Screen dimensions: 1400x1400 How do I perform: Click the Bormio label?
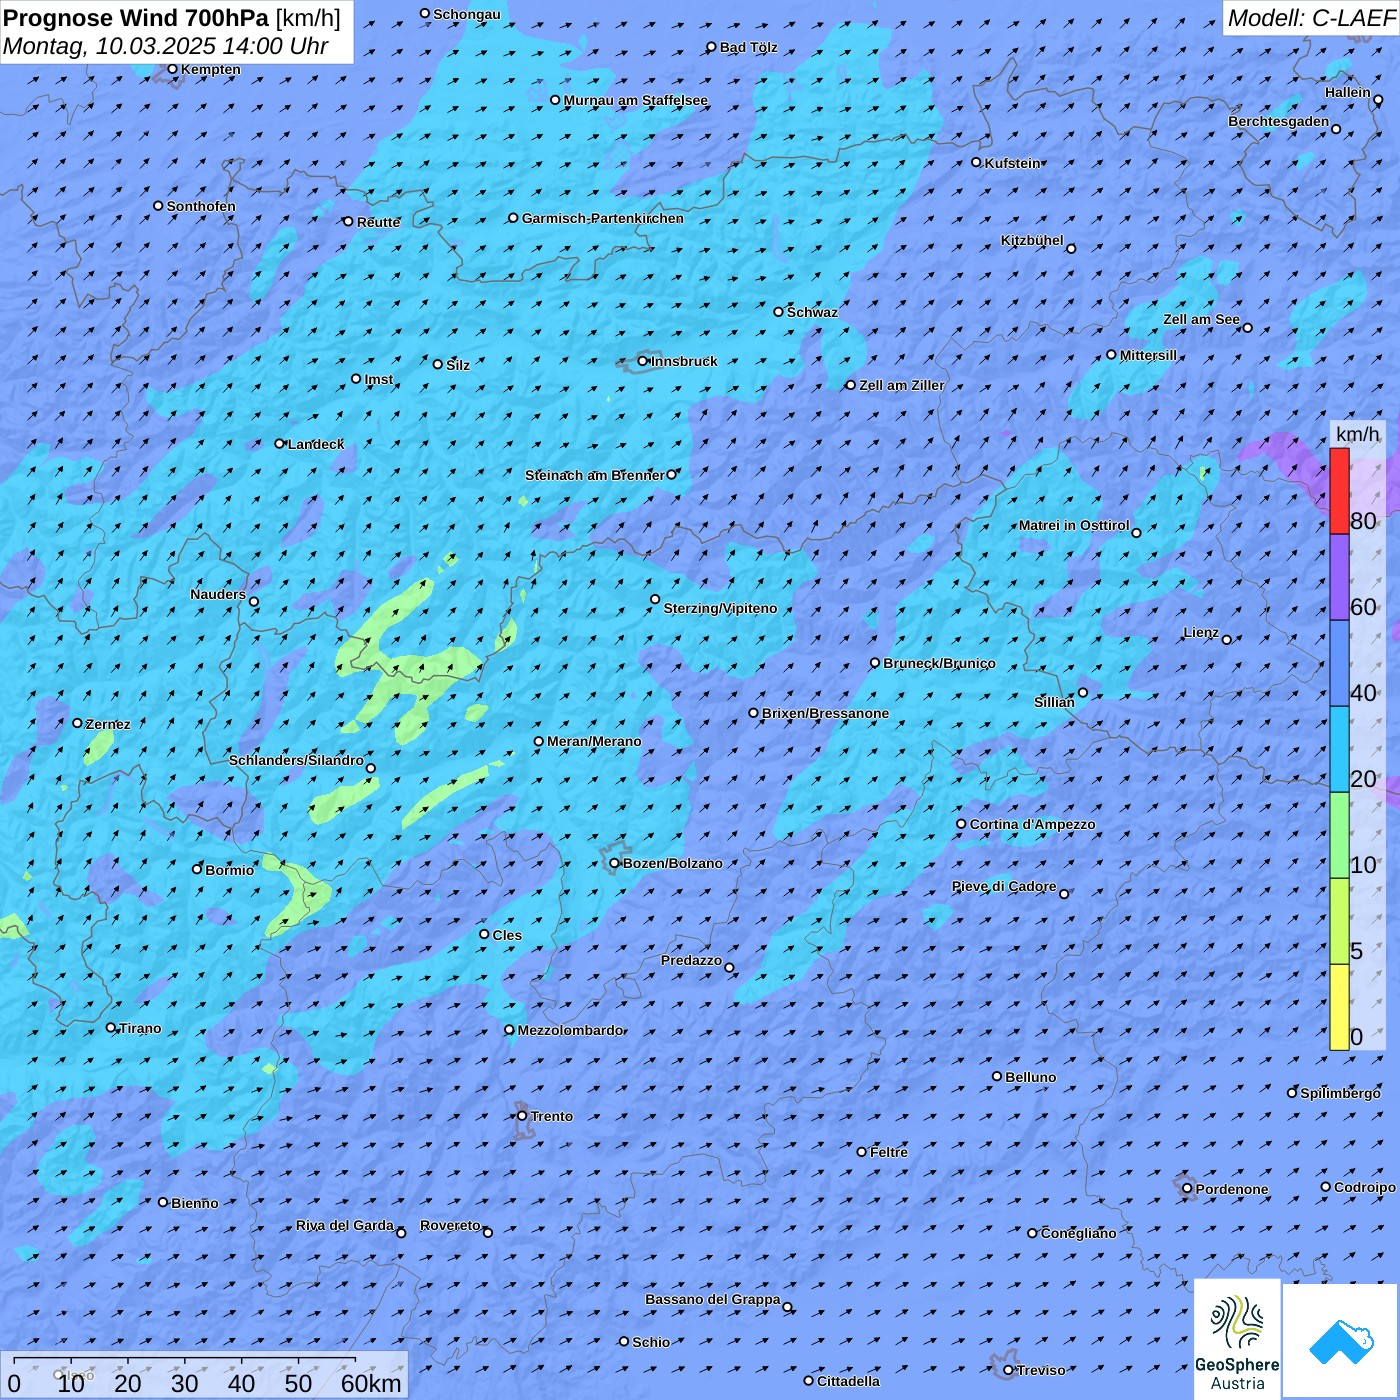(x=230, y=870)
